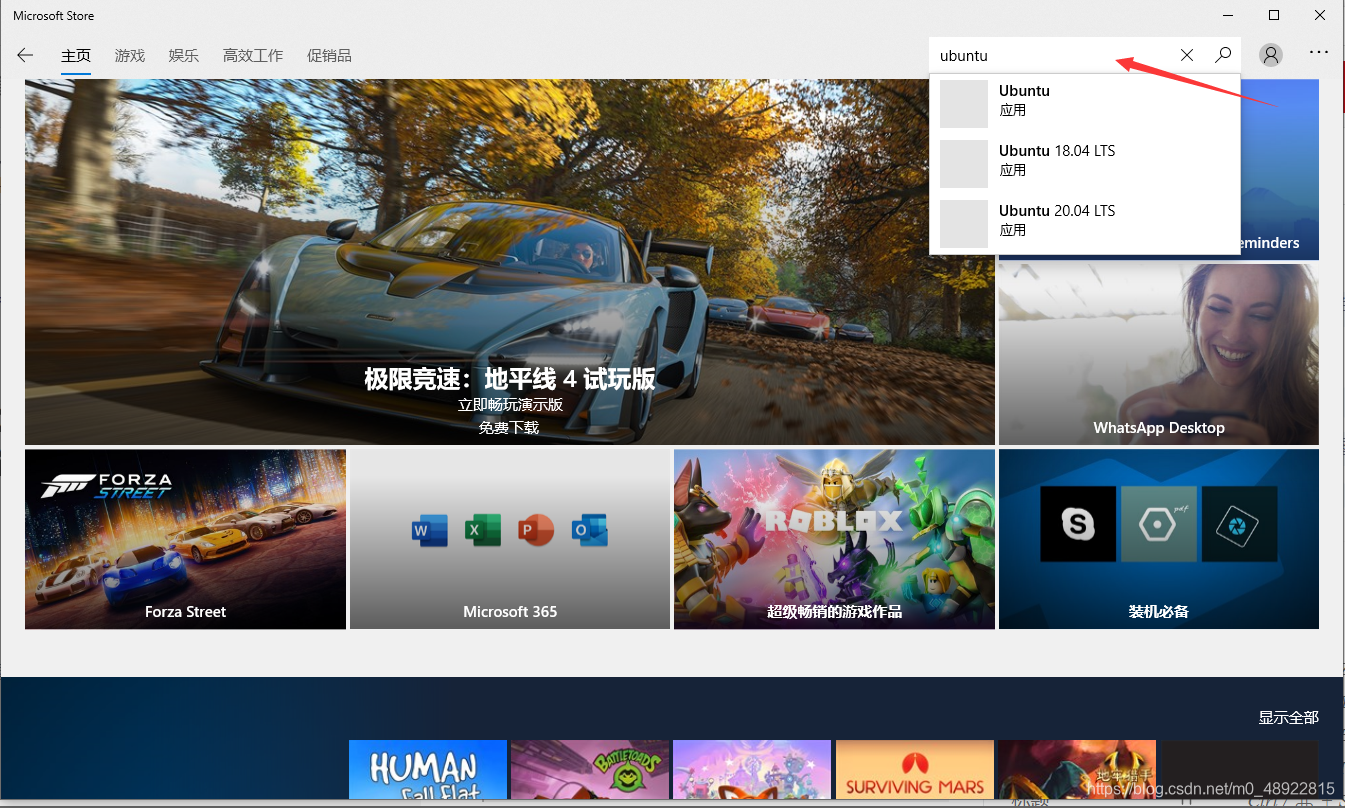
Task: Open the 娱乐 tab
Action: [184, 56]
